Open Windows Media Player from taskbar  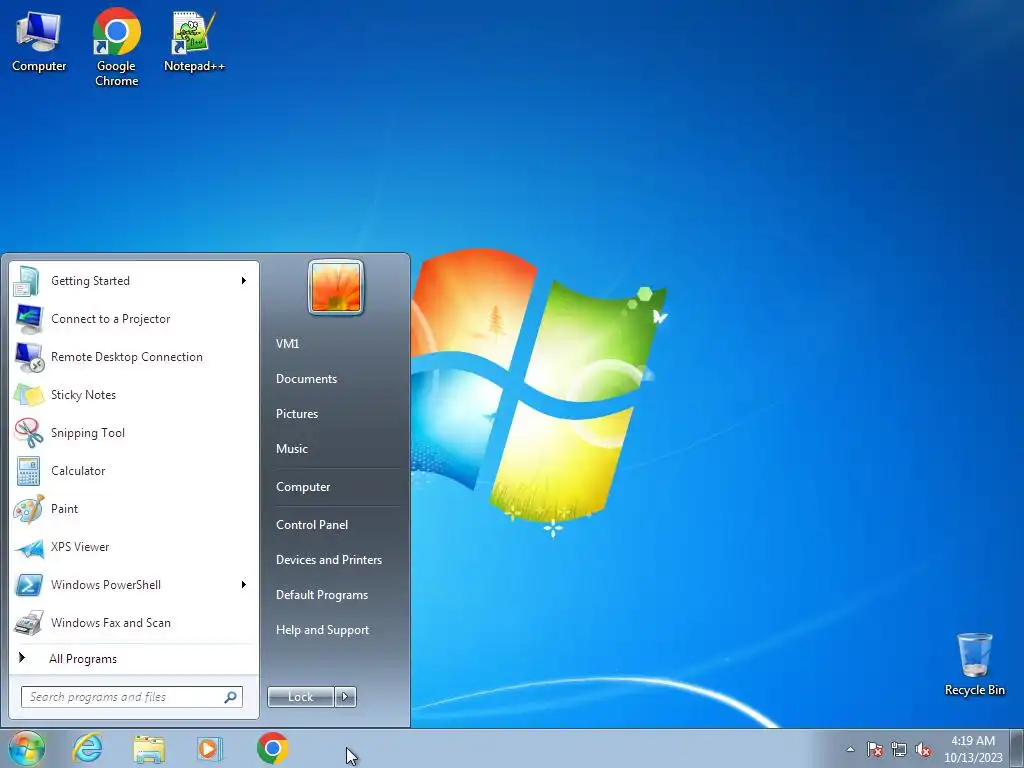point(210,748)
